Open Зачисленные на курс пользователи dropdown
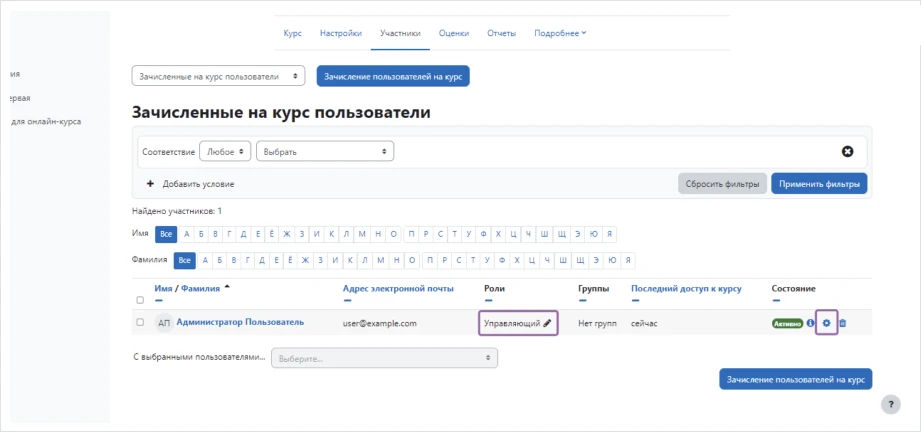Viewport: 921px width, 432px height. pos(219,76)
